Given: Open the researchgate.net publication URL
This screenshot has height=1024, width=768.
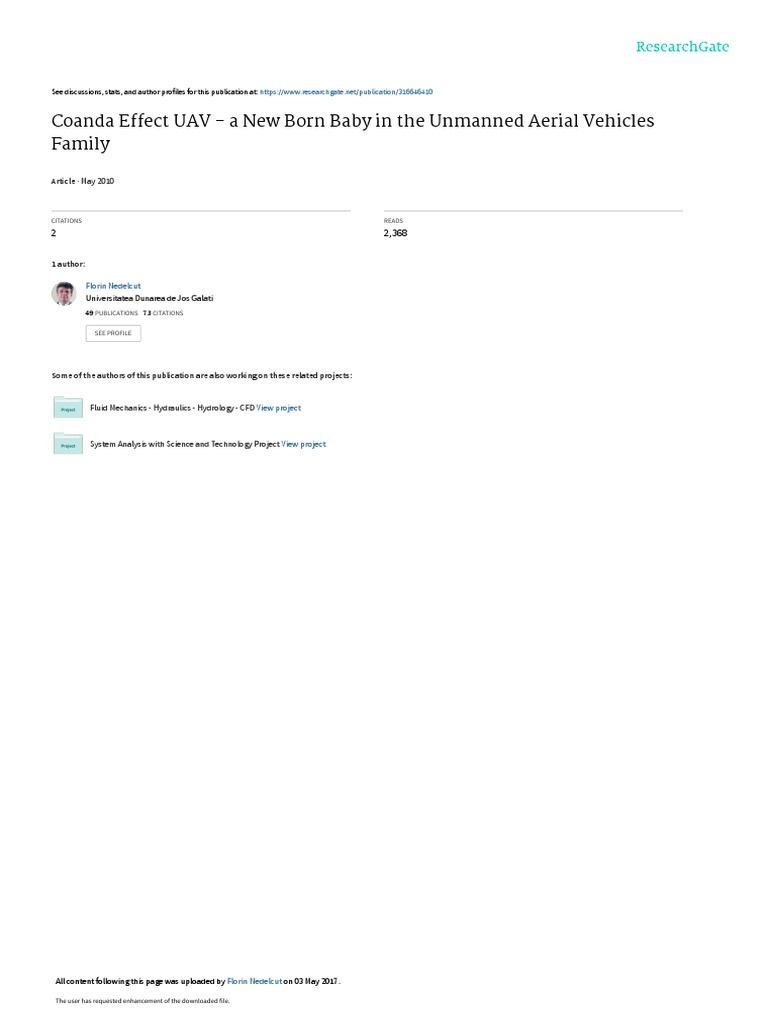Looking at the screenshot, I should 346,92.
